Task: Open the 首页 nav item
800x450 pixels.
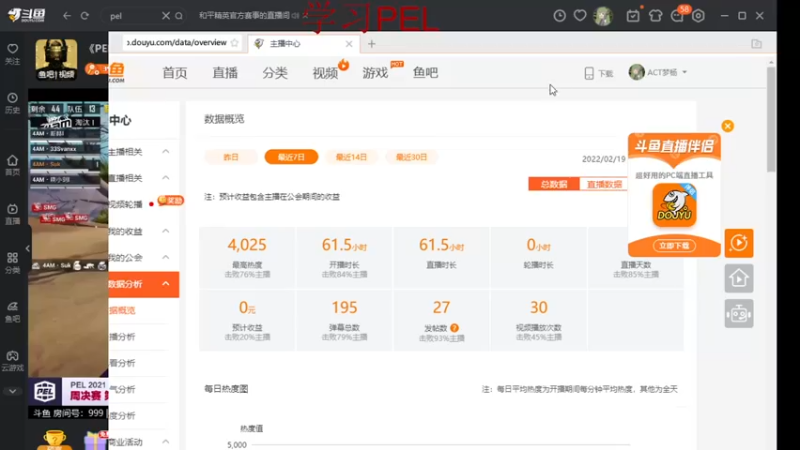Action: 174,73
